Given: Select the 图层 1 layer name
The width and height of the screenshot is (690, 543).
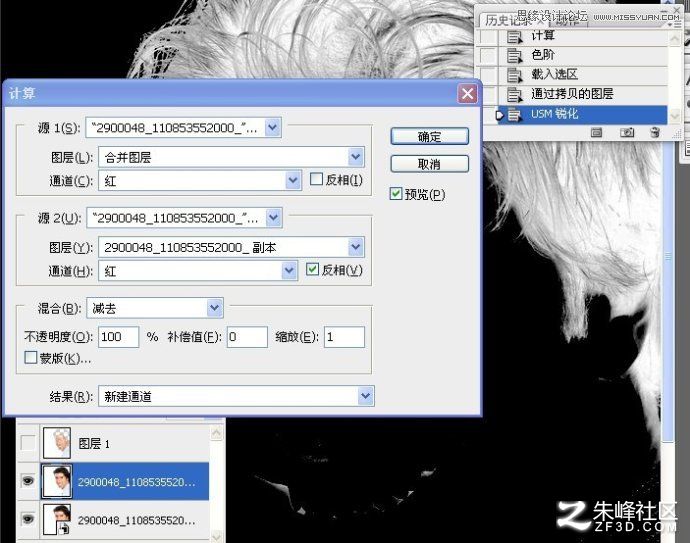Looking at the screenshot, I should coord(94,444).
